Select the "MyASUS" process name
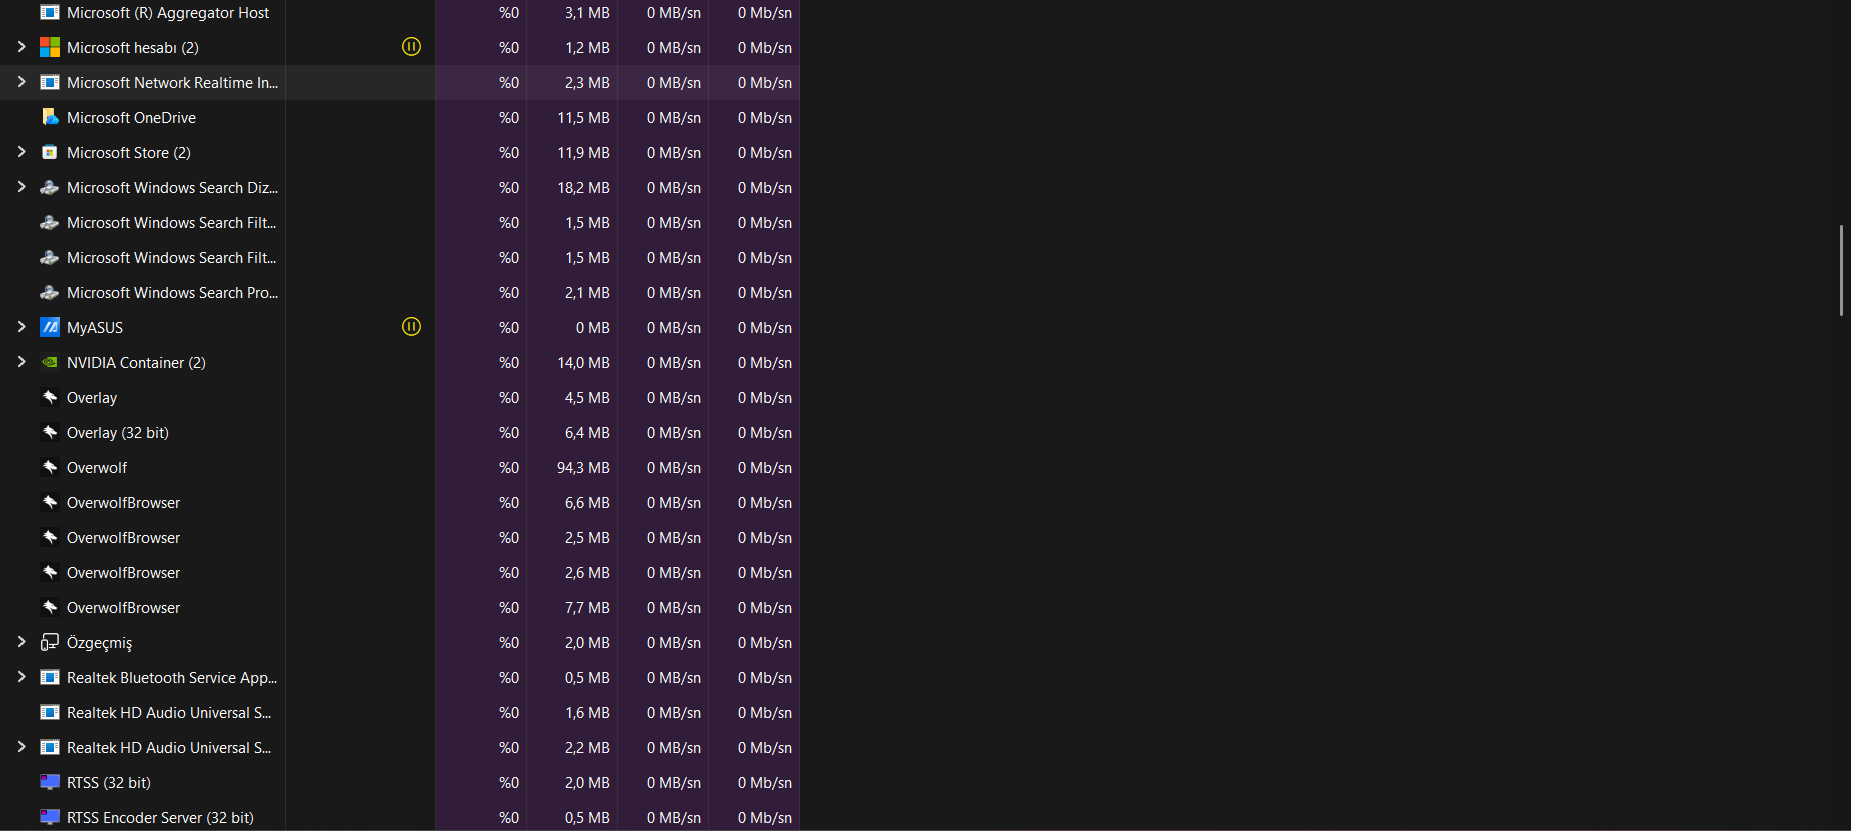 (x=95, y=328)
